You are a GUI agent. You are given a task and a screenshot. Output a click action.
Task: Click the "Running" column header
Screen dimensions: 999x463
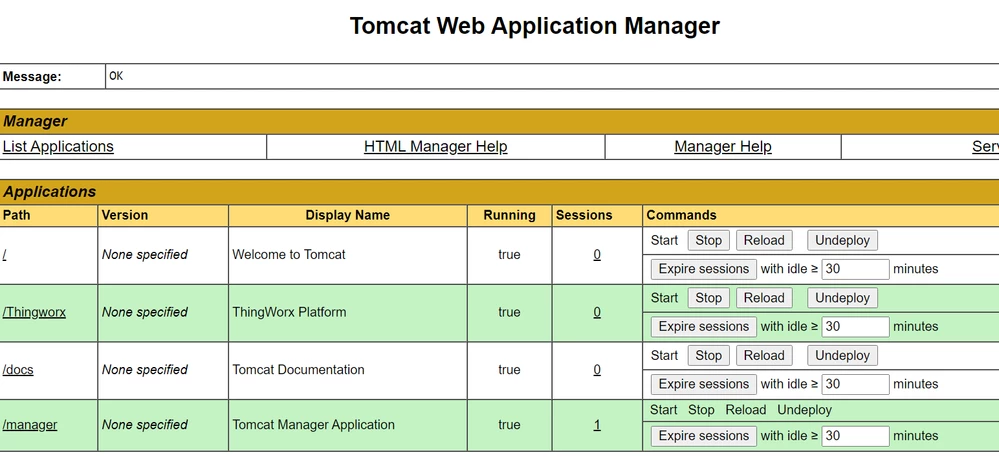[x=509, y=215]
